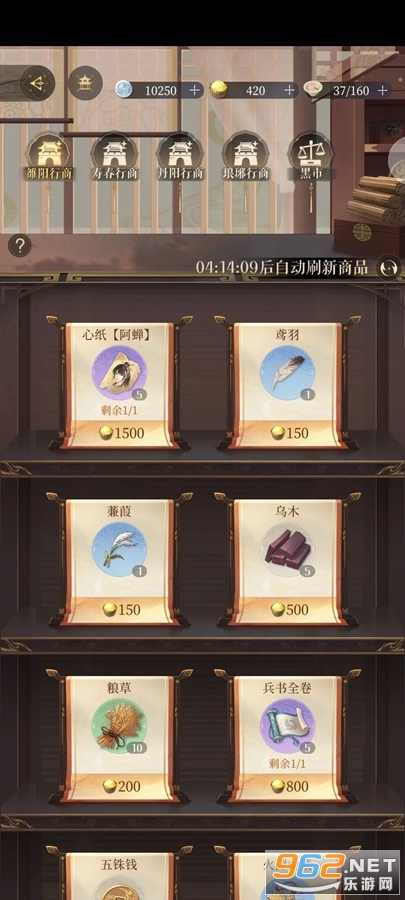Select the 琅琊行商 merchant tab
Screen dimensions: 405x900
pos(246,157)
